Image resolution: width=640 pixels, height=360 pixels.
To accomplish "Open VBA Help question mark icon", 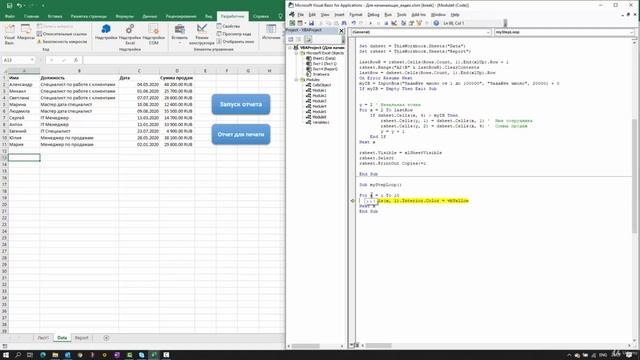I will click(x=436, y=23).
